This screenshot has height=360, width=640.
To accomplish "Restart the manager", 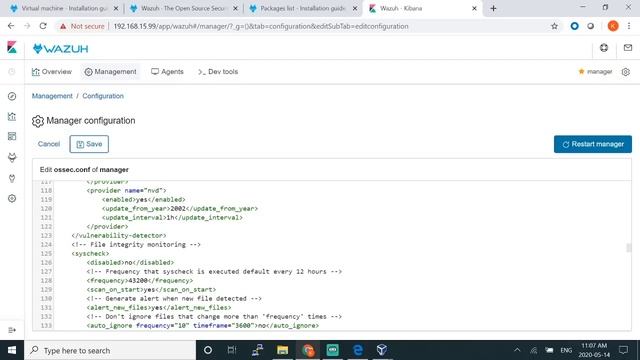I will 593,144.
